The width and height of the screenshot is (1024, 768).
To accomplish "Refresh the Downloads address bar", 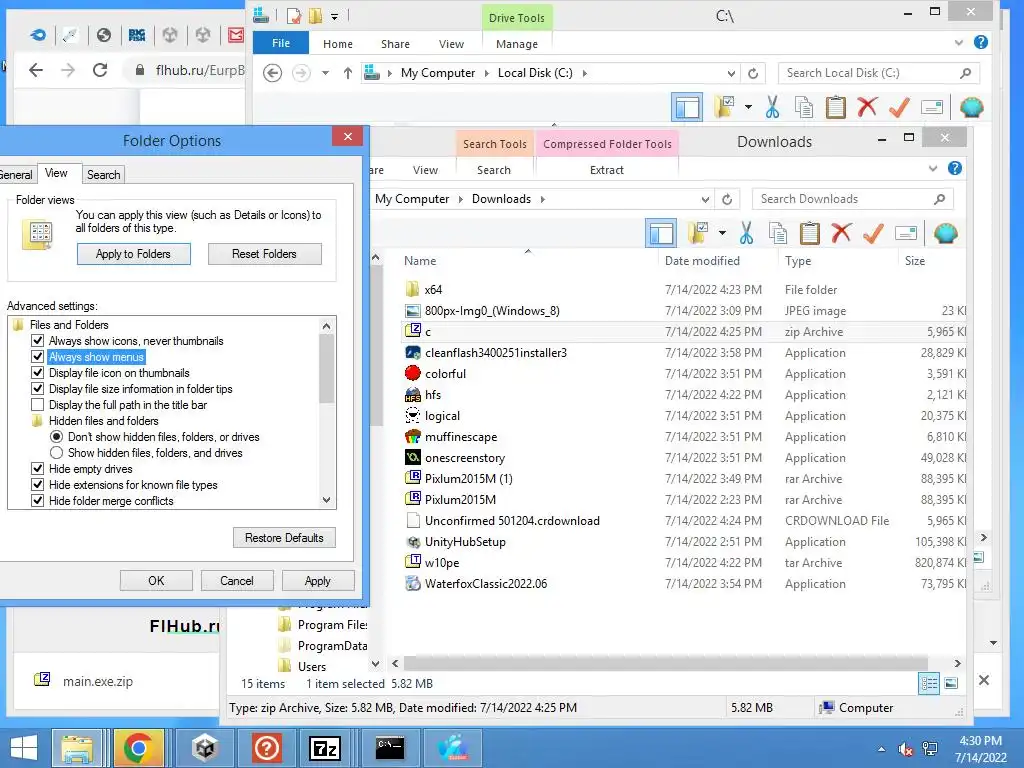I will [x=727, y=199].
